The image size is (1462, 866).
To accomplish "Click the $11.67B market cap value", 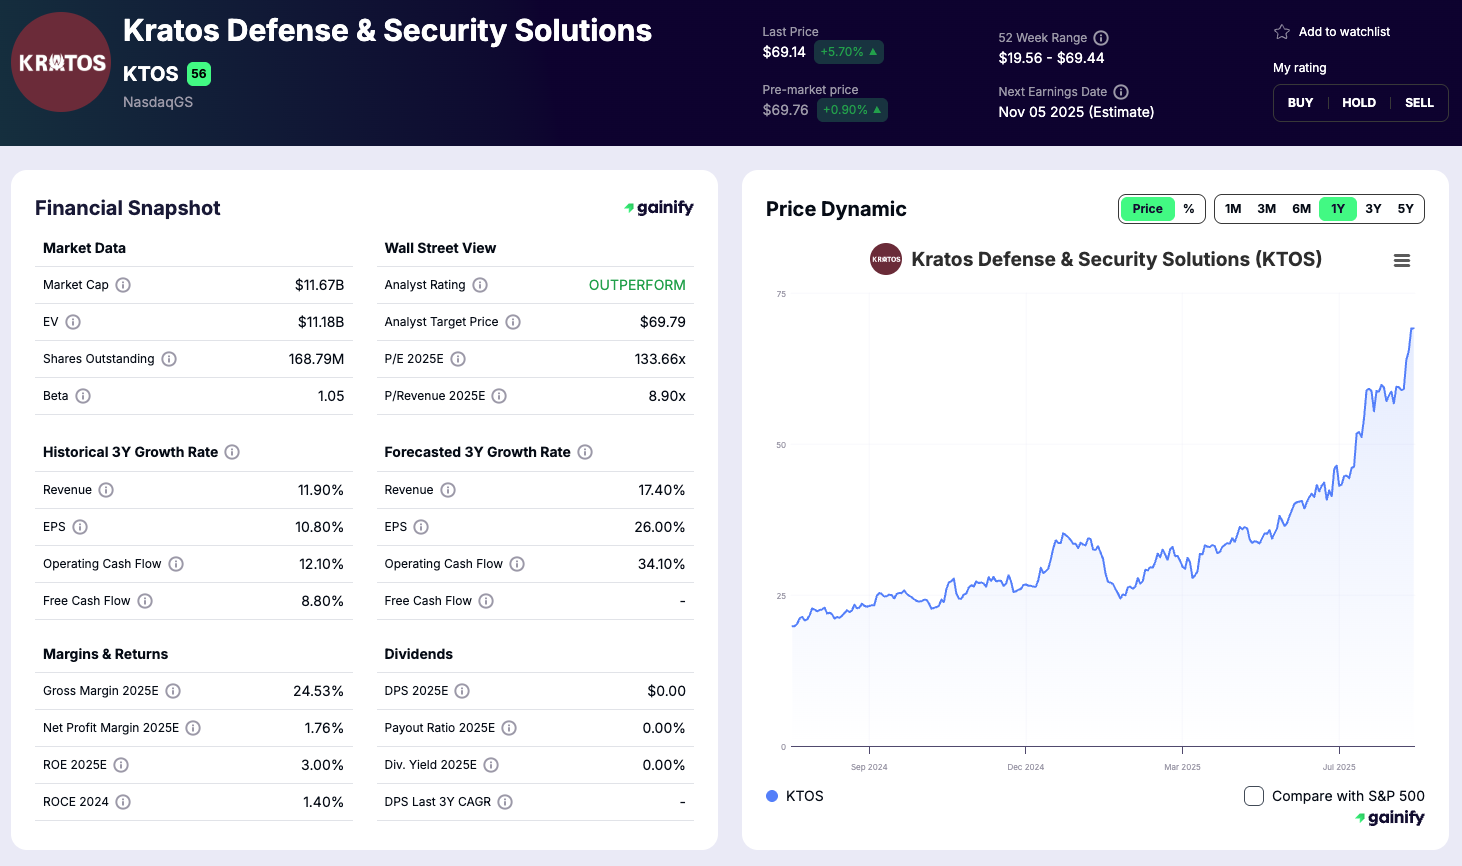I will tap(319, 285).
